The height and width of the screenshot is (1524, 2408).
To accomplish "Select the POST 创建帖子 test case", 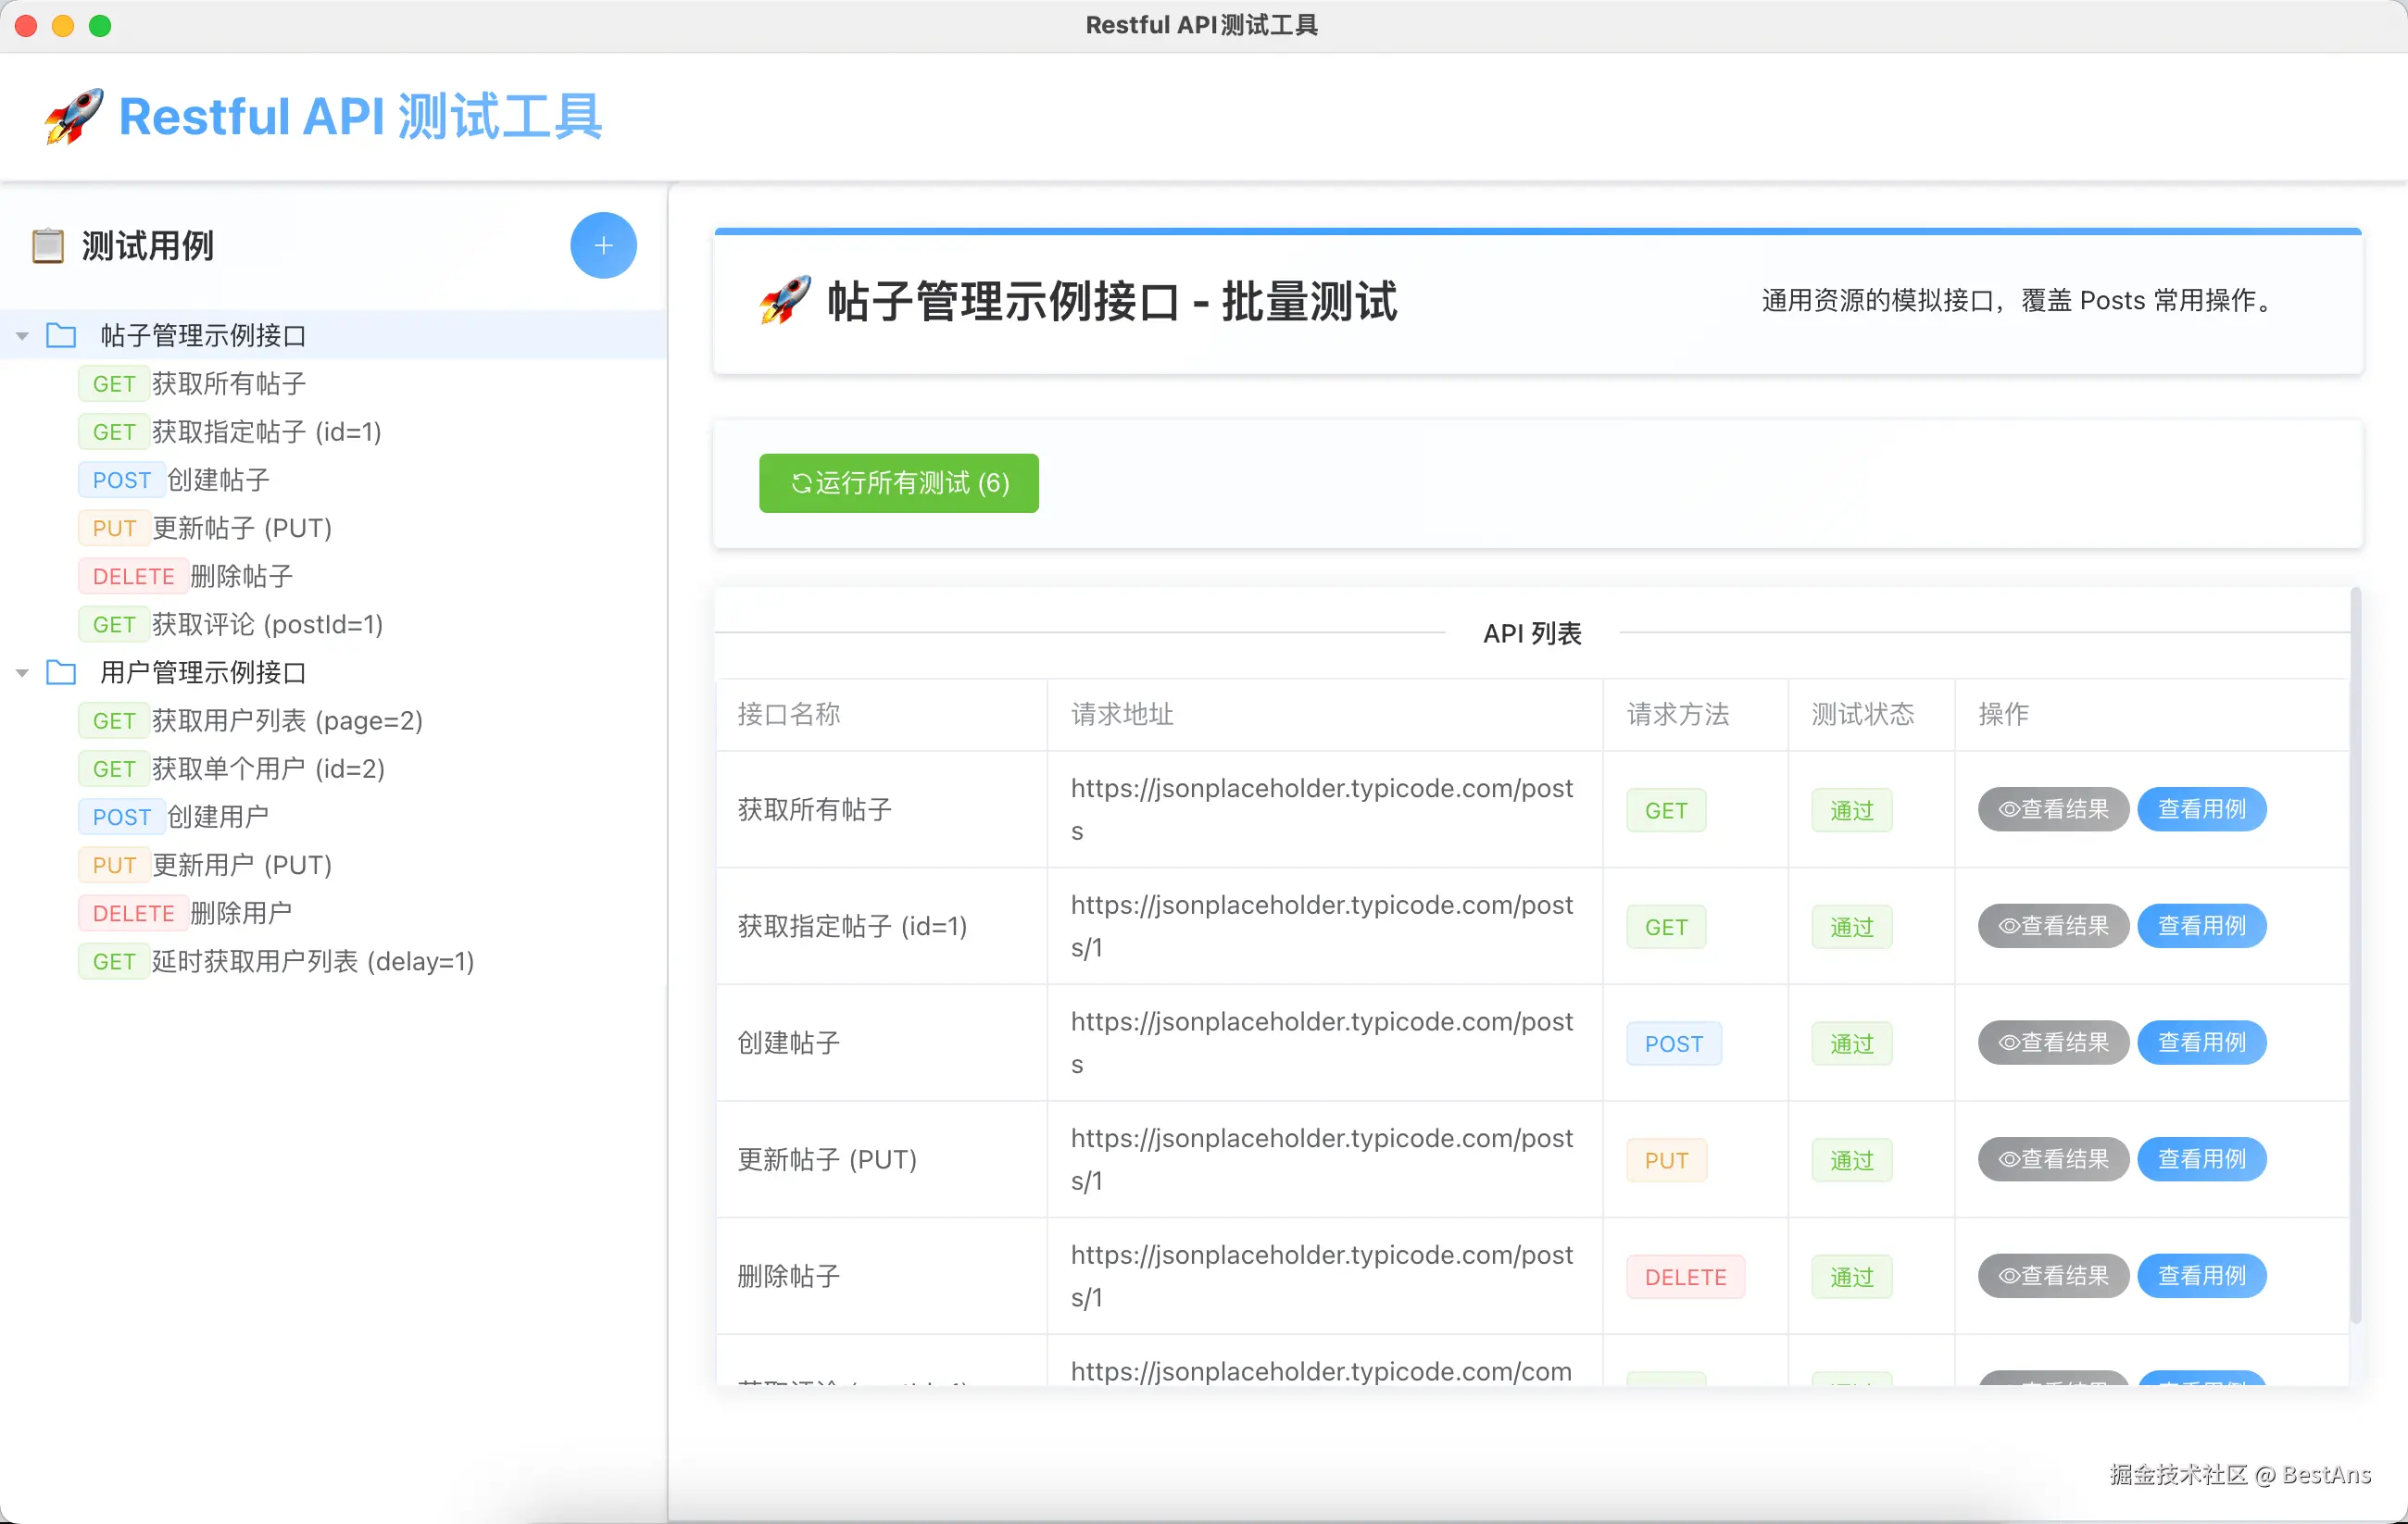I will (x=218, y=480).
